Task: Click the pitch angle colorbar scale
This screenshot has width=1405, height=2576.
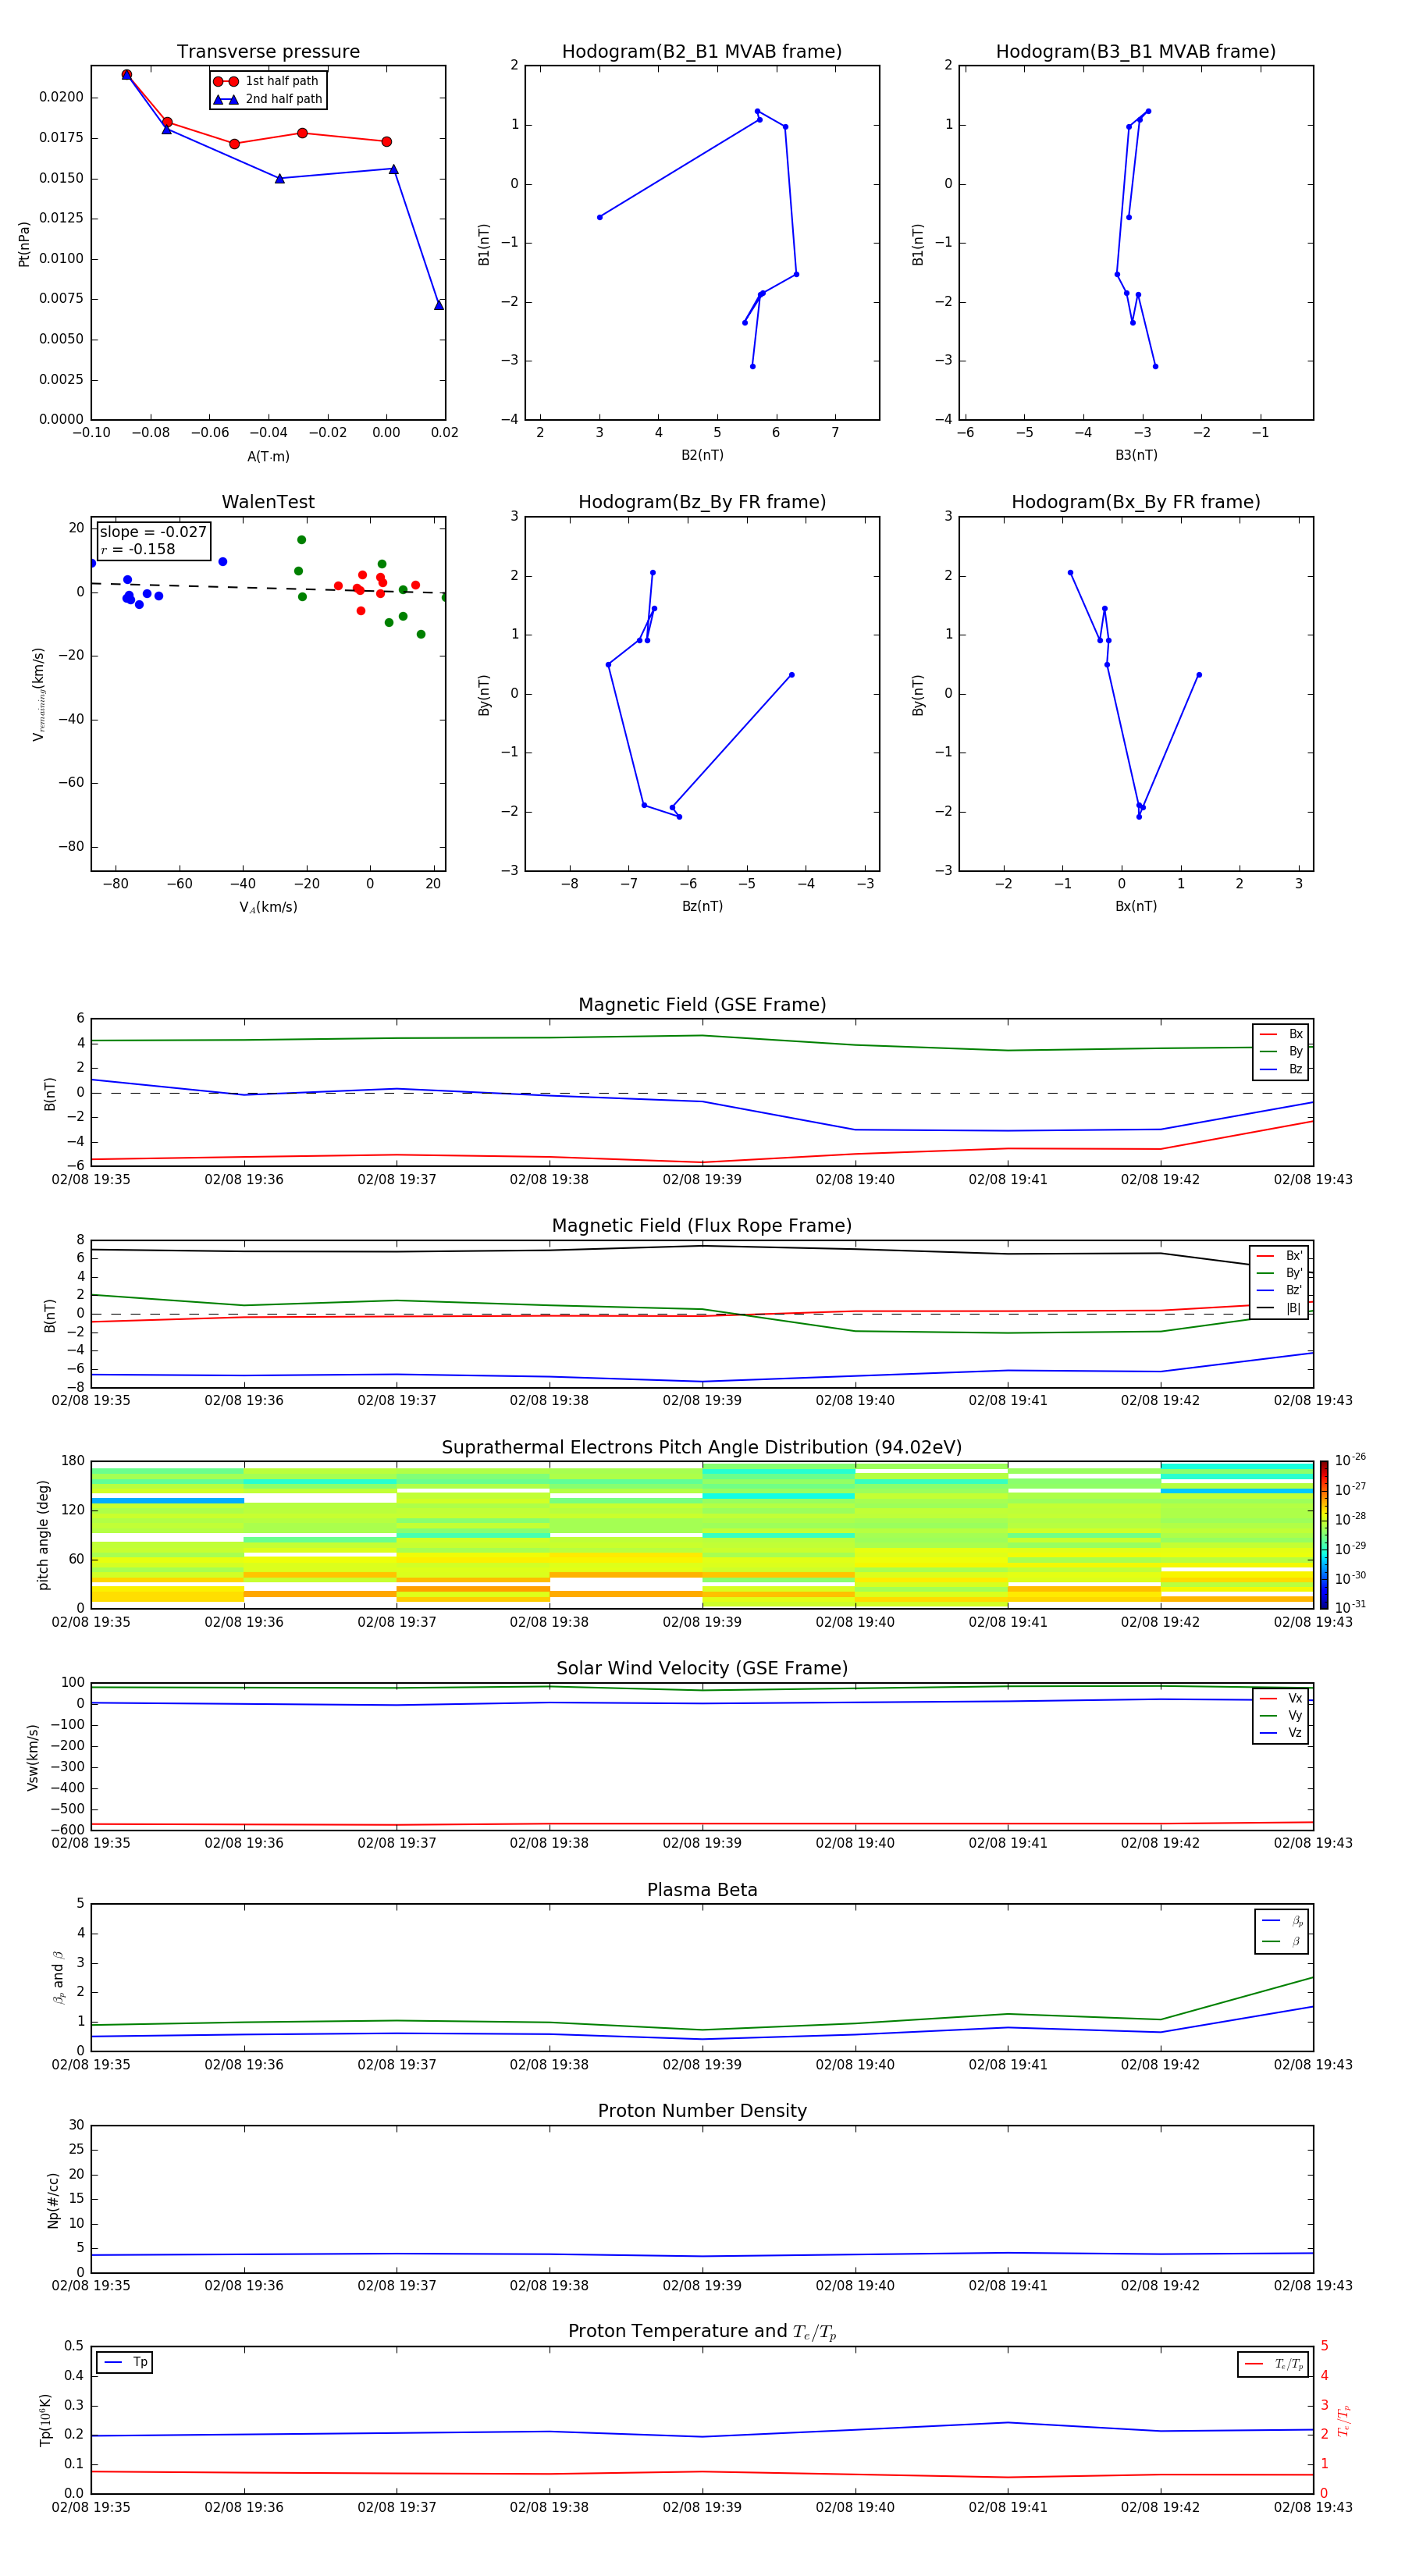Action: [x=1324, y=1534]
